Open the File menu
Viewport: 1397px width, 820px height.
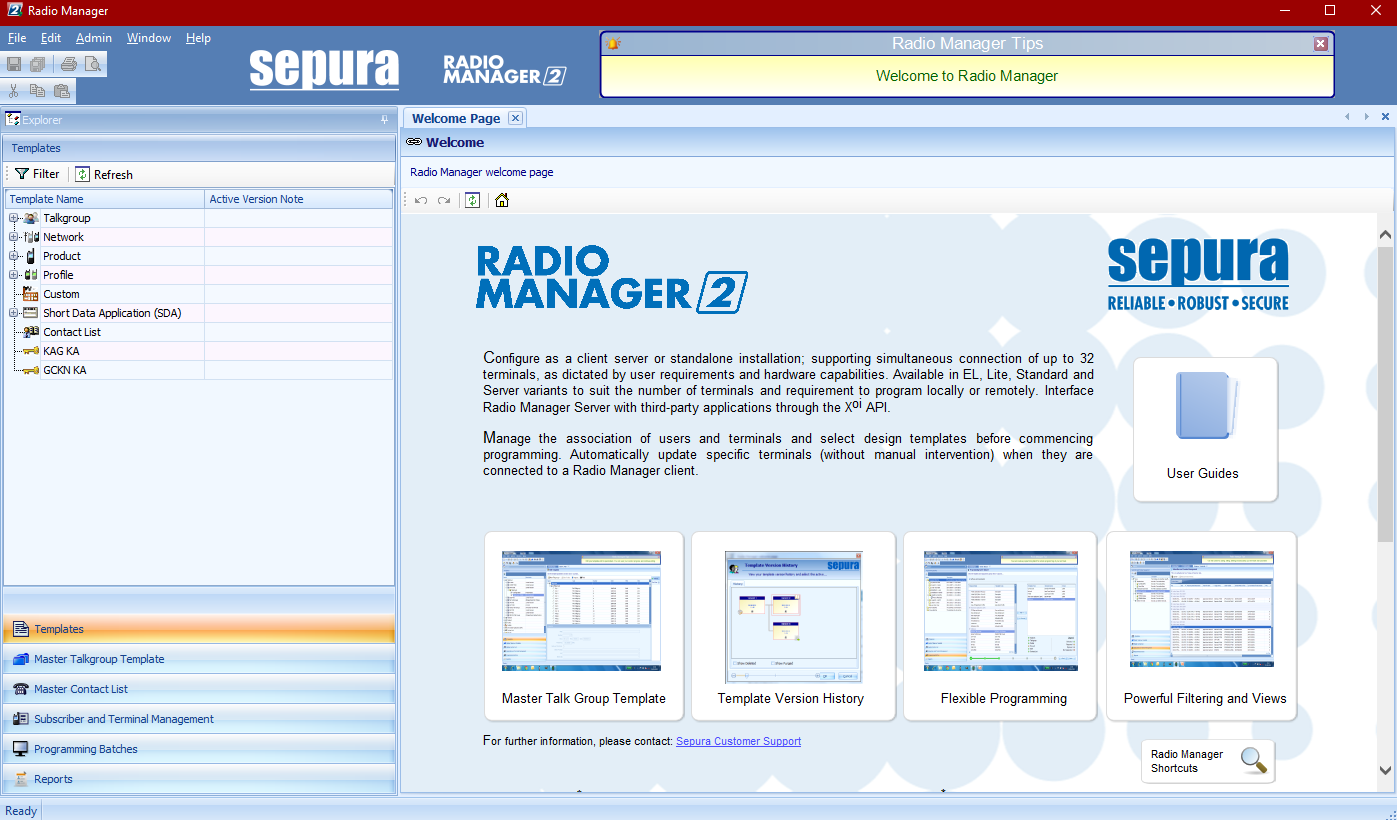[x=17, y=38]
